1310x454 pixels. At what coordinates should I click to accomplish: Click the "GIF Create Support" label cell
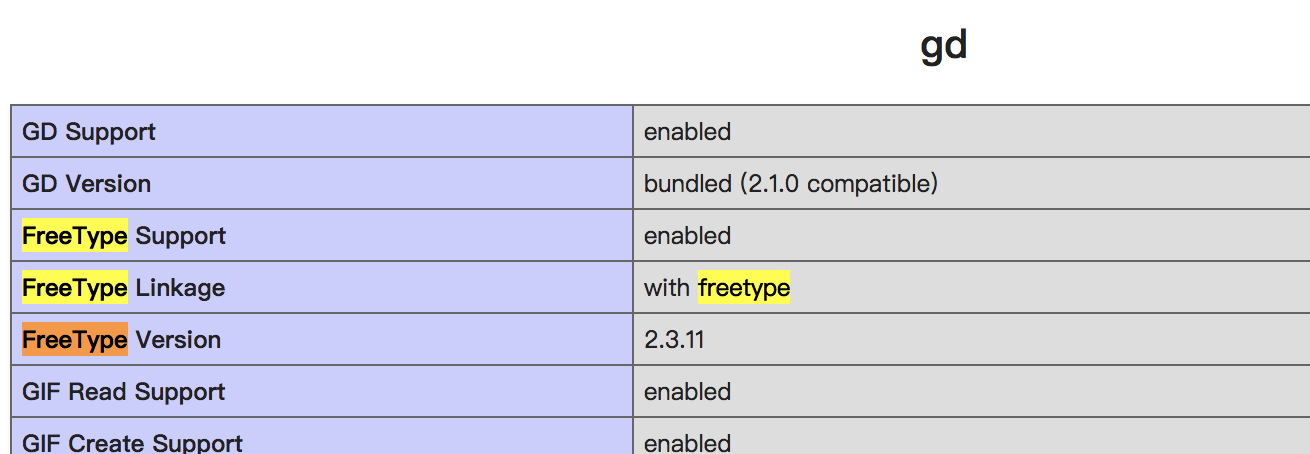click(132, 443)
